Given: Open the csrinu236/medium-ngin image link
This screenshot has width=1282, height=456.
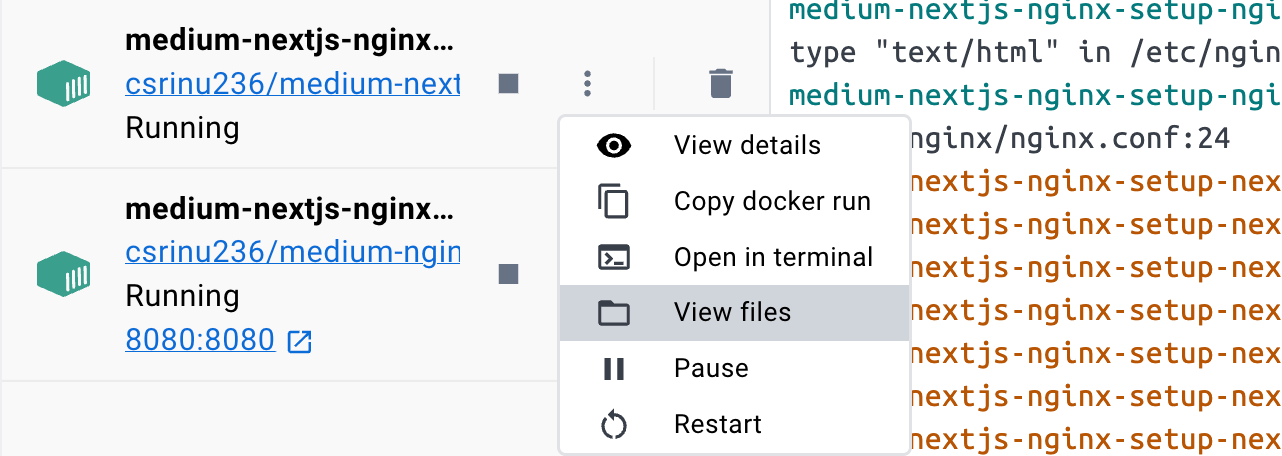Looking at the screenshot, I should coord(292,252).
